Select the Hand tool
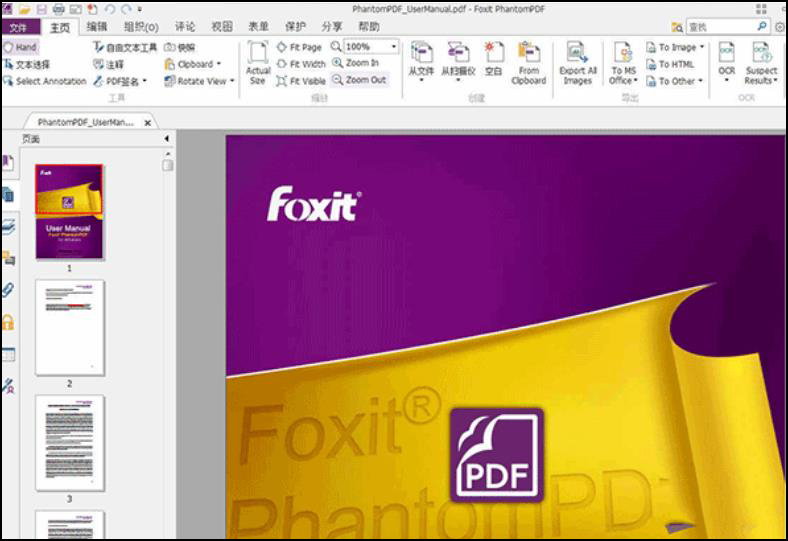Screen dimensions: 788x541 click(x=20, y=47)
